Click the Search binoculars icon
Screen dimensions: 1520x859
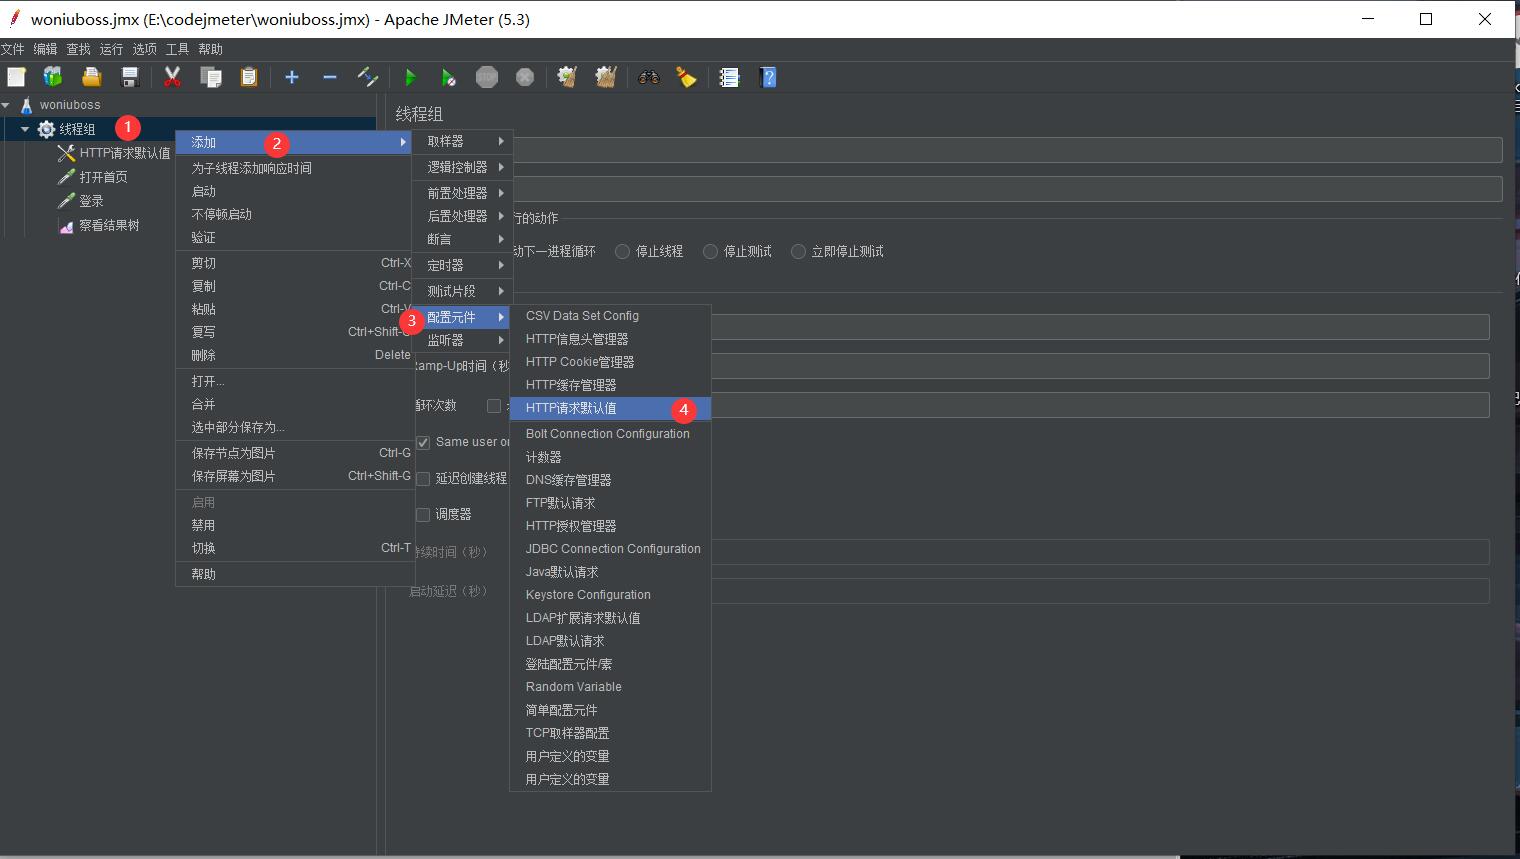coord(649,77)
